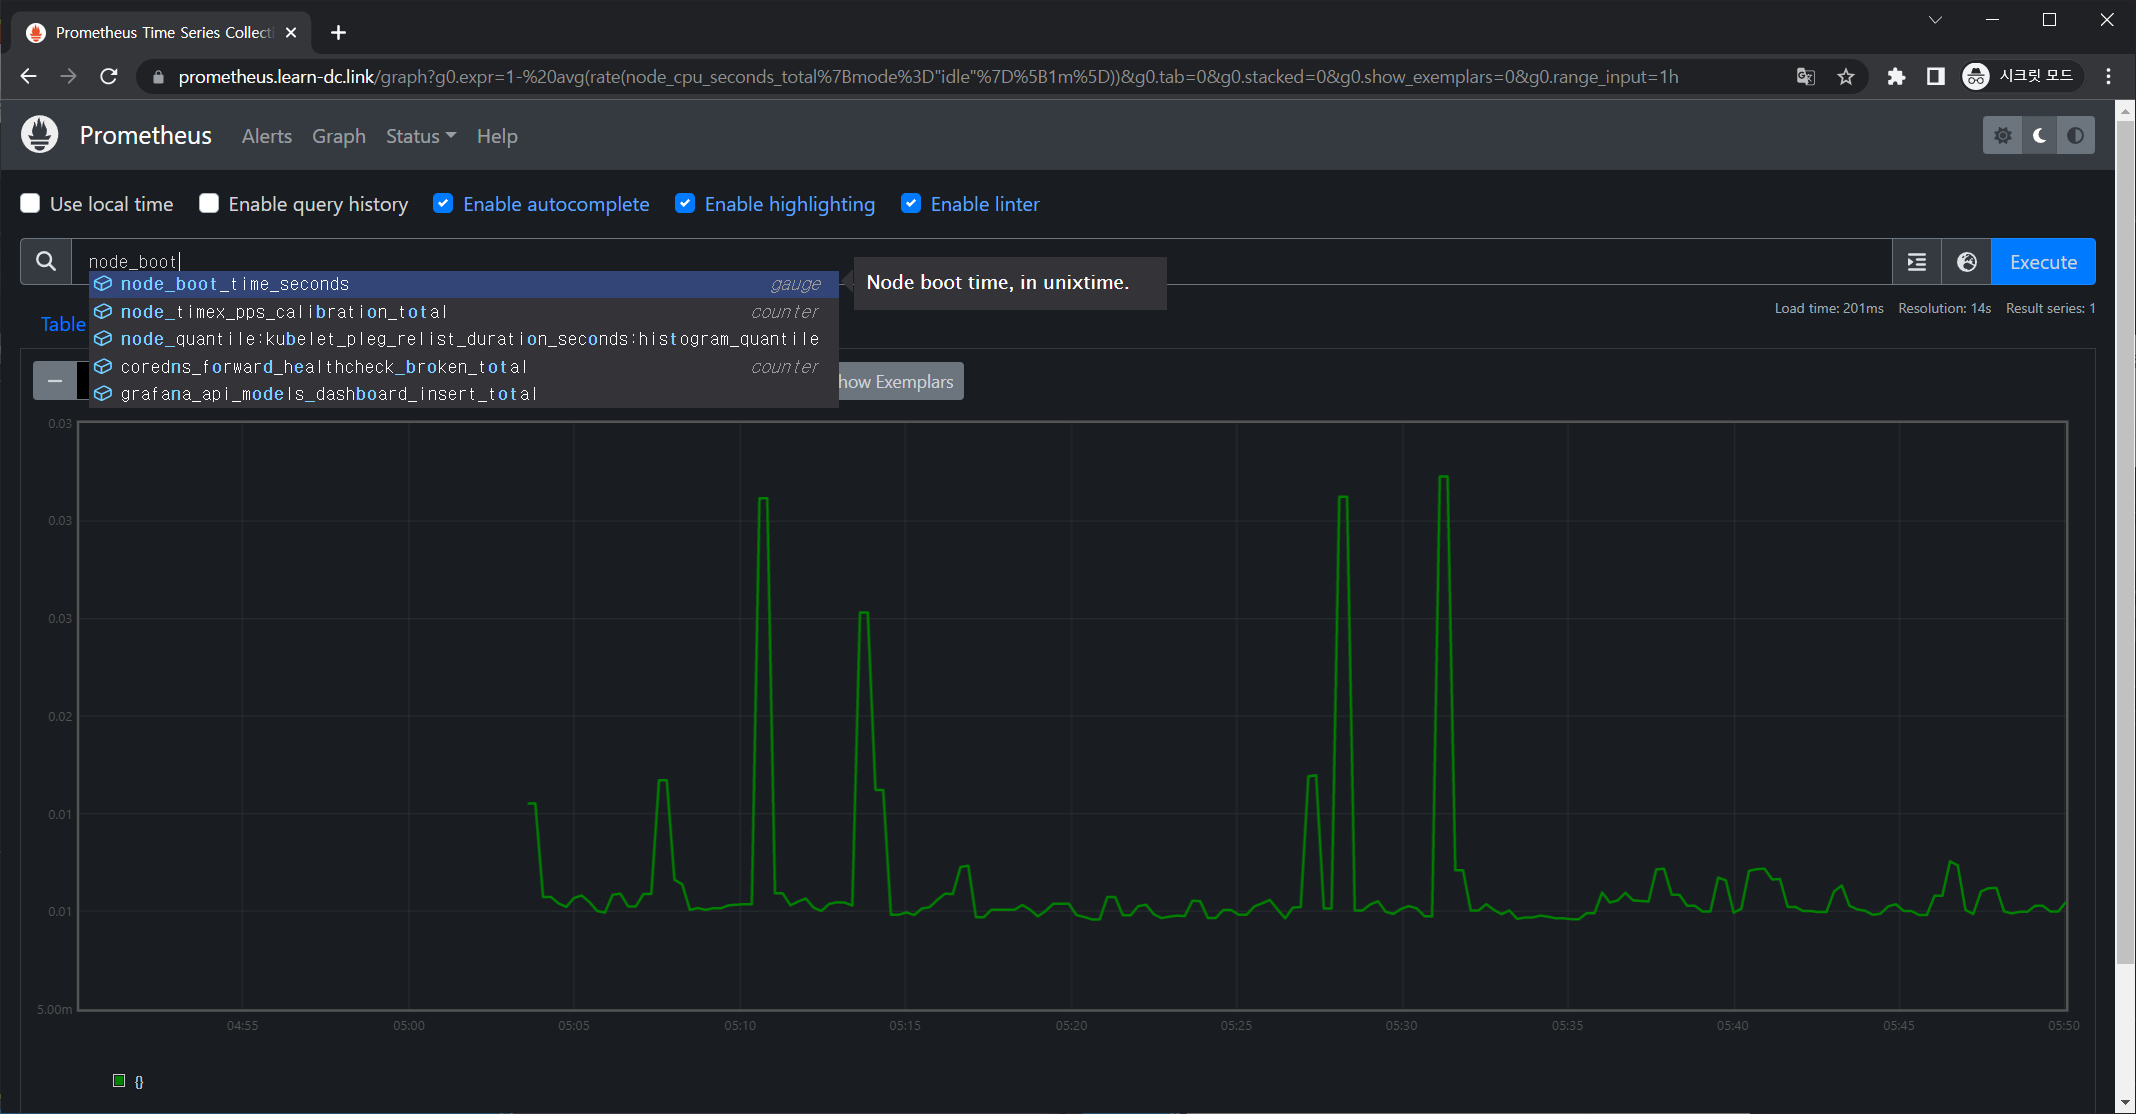Viewport: 2136px width, 1114px height.
Task: Open the Alerts menu item
Action: [266, 136]
